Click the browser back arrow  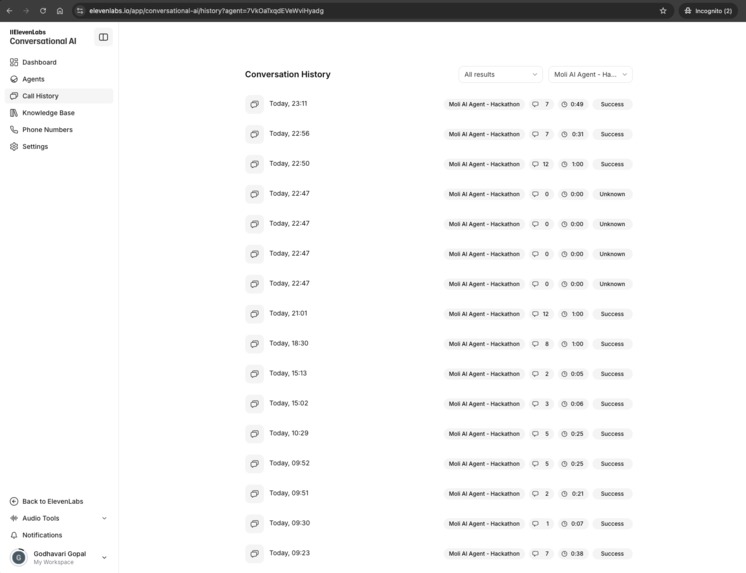point(10,10)
